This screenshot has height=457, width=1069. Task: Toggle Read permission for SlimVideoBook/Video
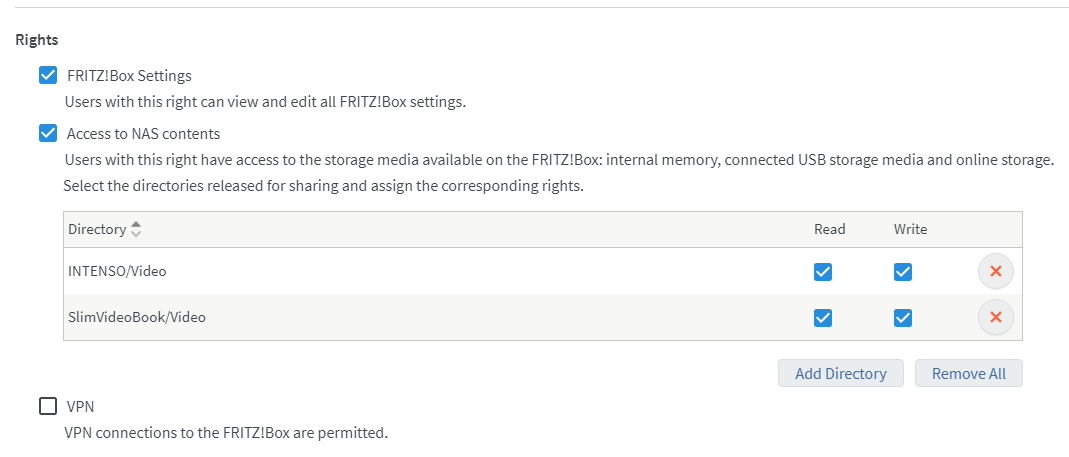click(x=823, y=317)
